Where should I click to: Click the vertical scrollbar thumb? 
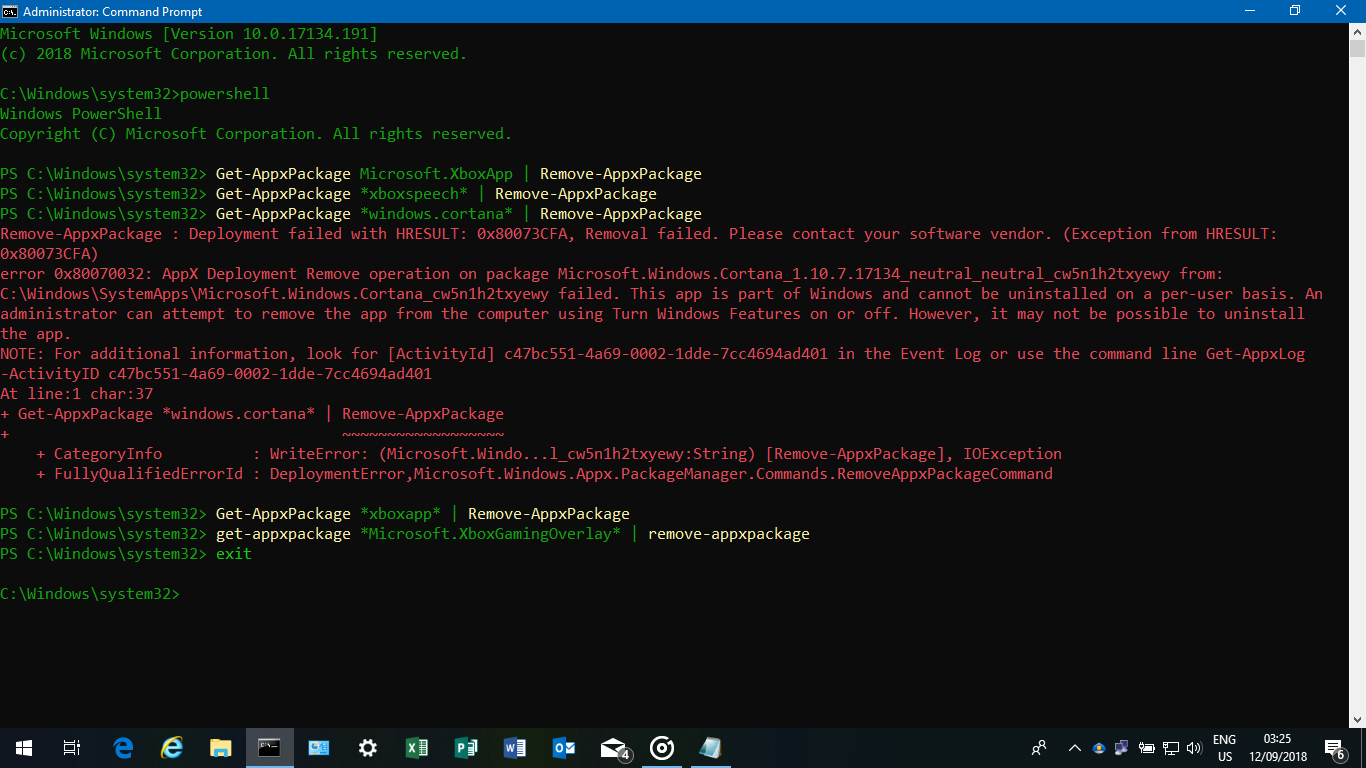click(x=1357, y=49)
